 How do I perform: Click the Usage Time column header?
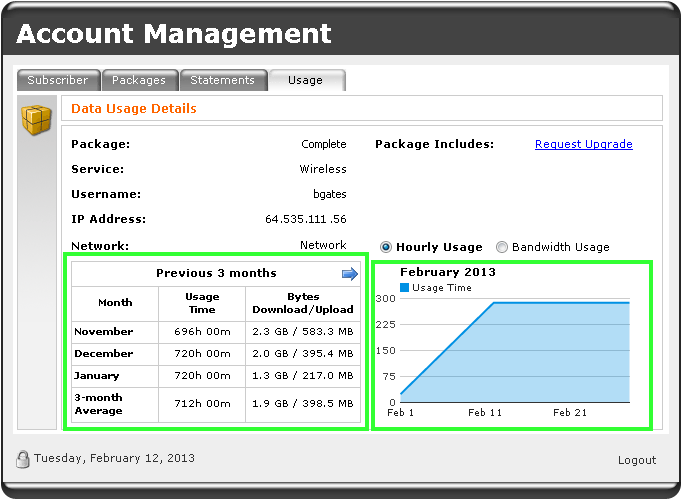point(202,303)
